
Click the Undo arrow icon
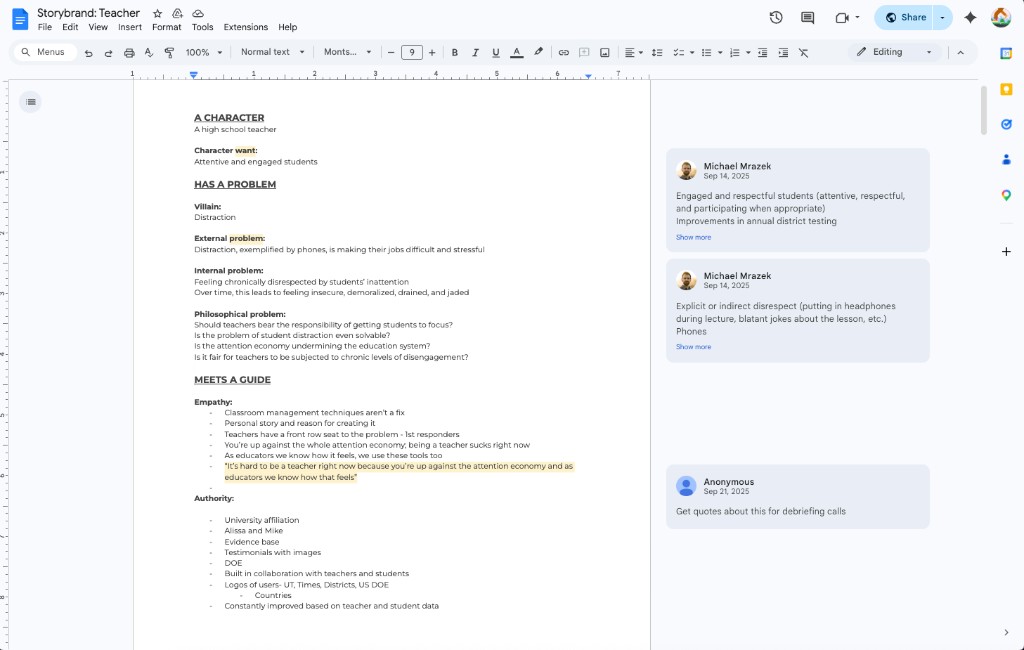[89, 52]
